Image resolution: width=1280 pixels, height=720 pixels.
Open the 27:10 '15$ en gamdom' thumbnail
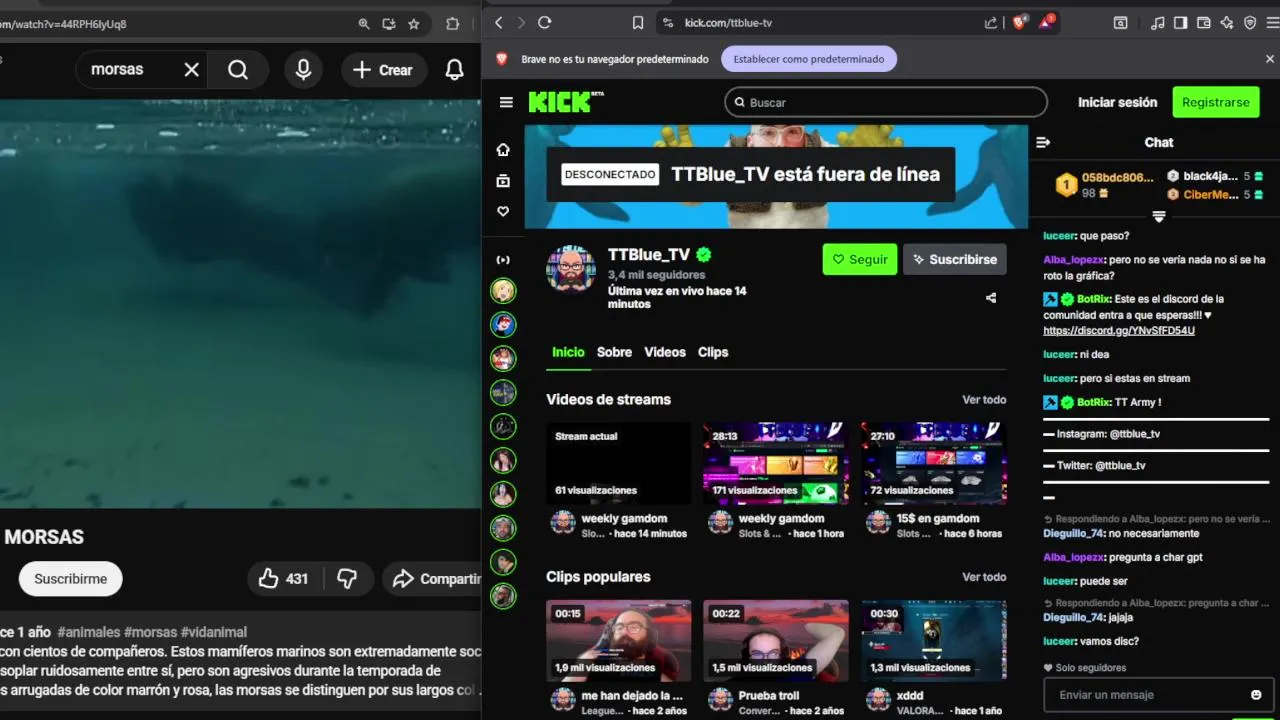934,463
